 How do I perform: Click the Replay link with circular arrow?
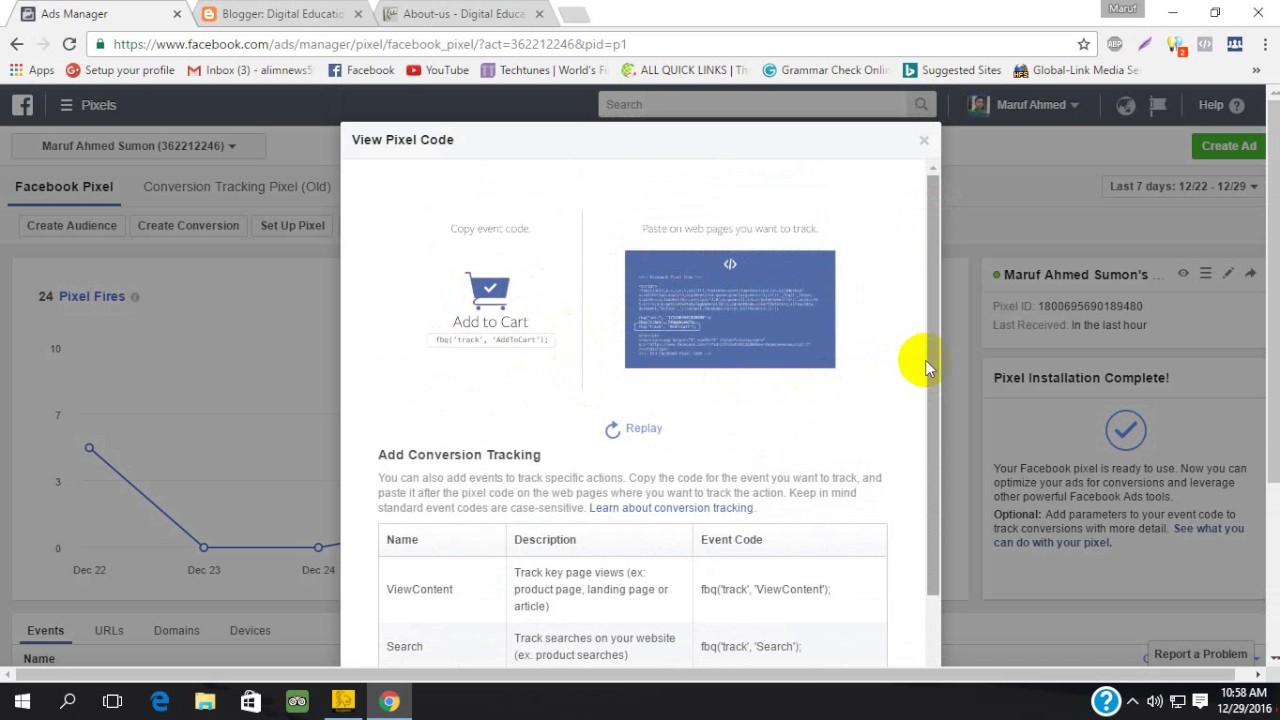point(634,429)
